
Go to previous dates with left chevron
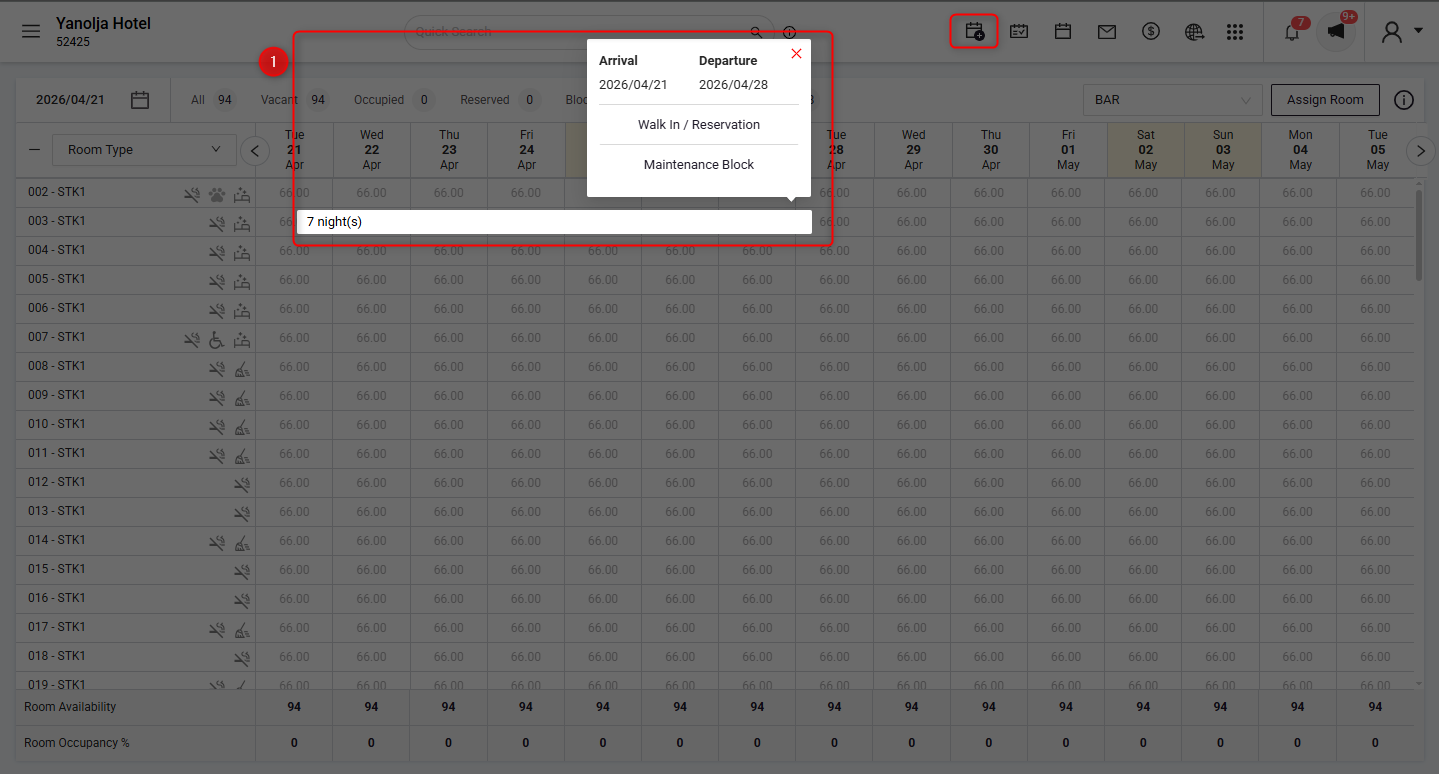pos(255,151)
